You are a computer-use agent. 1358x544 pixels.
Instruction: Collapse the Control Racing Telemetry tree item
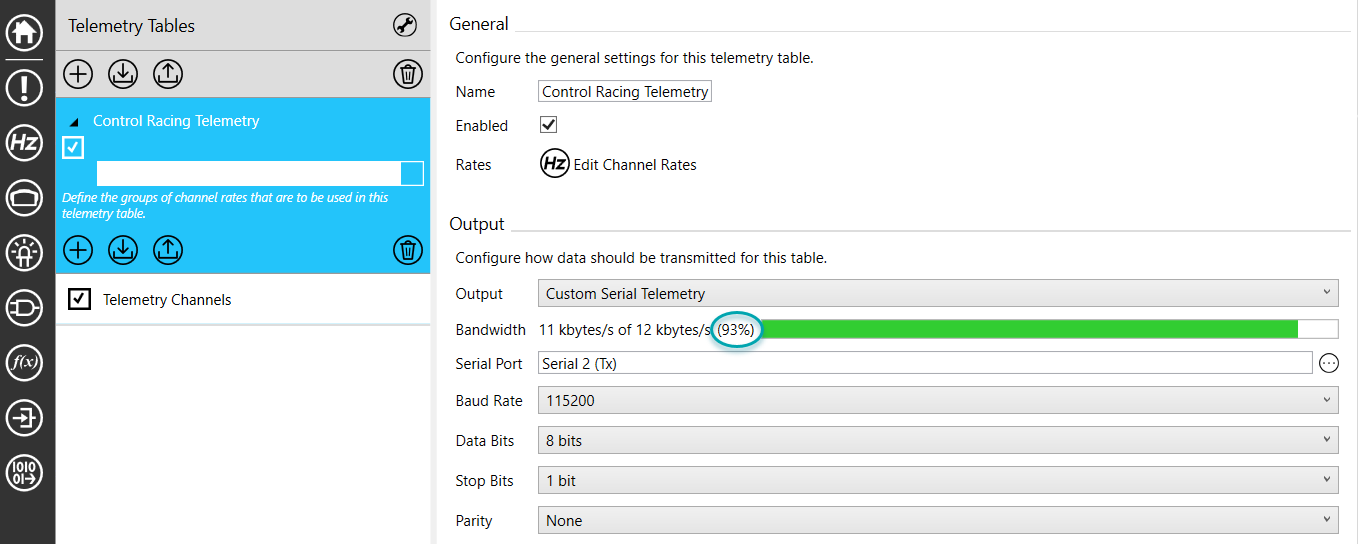[73, 122]
